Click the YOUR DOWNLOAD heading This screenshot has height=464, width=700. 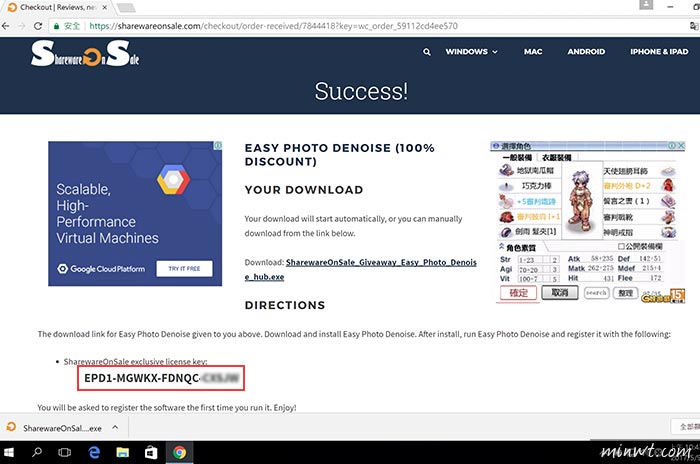point(304,190)
